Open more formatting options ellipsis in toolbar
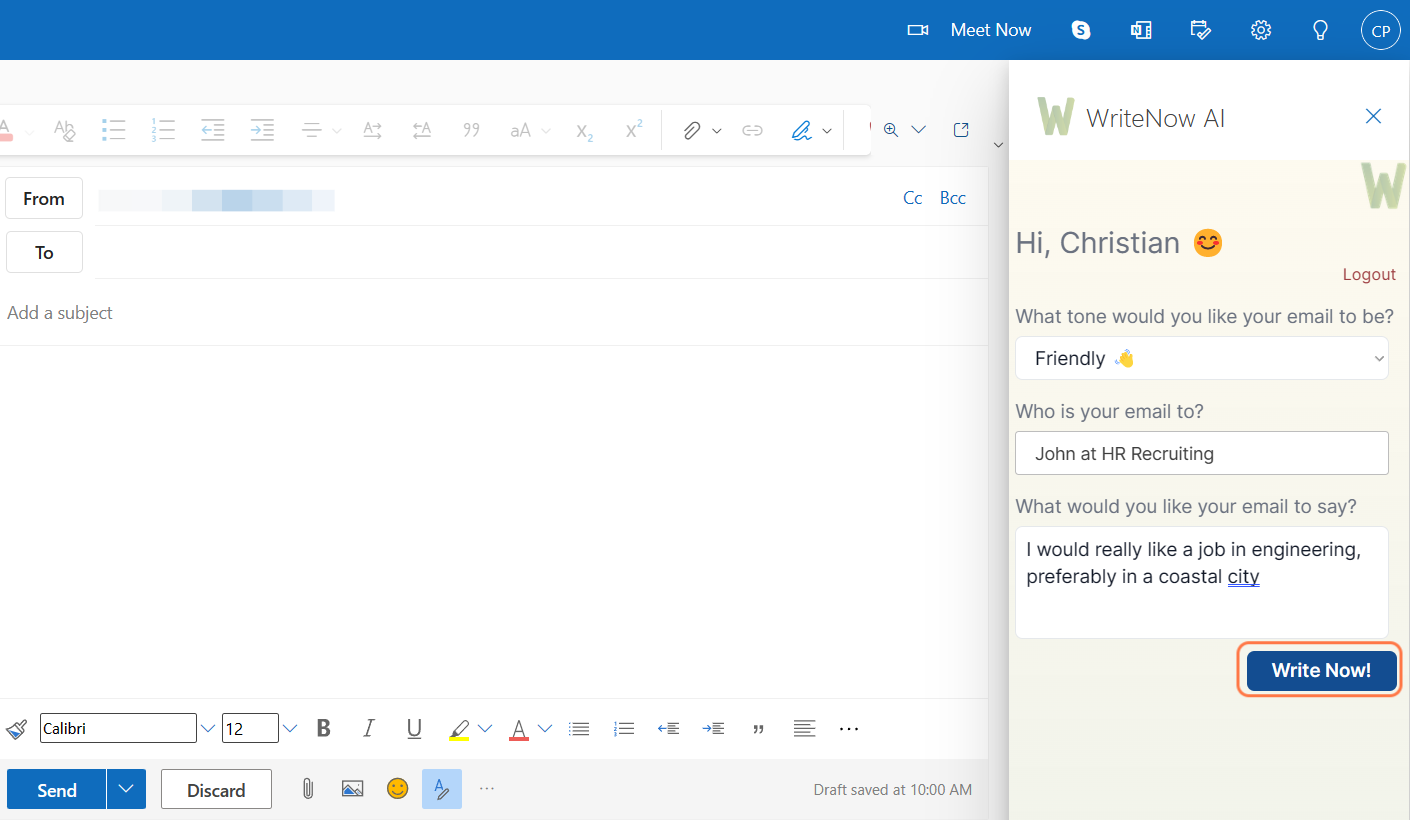Viewport: 1410px width, 820px height. coord(849,729)
